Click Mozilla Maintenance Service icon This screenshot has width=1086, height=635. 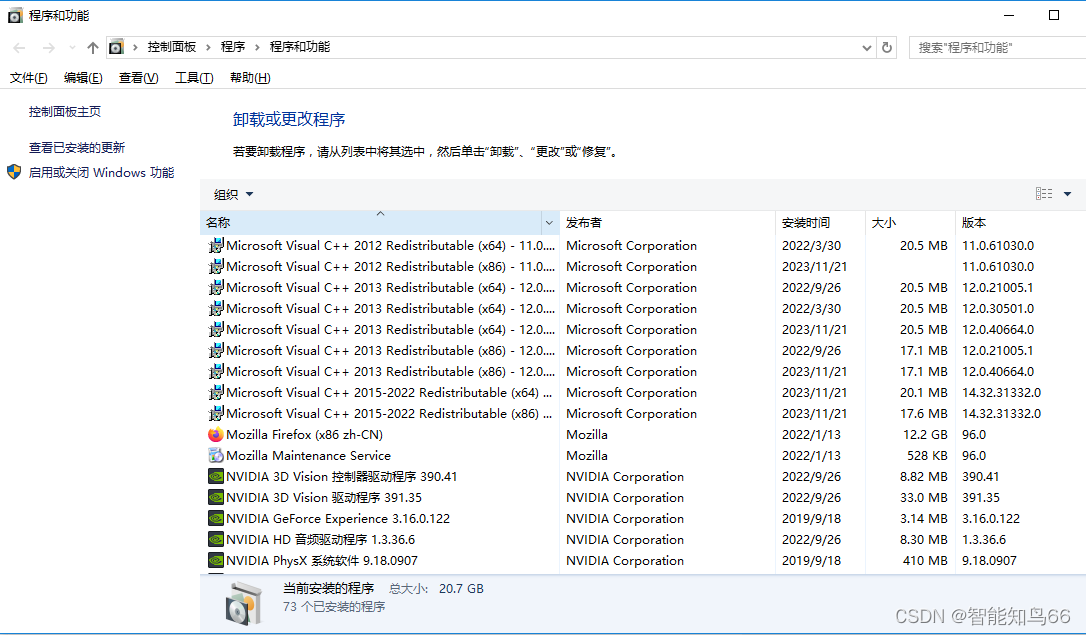215,456
